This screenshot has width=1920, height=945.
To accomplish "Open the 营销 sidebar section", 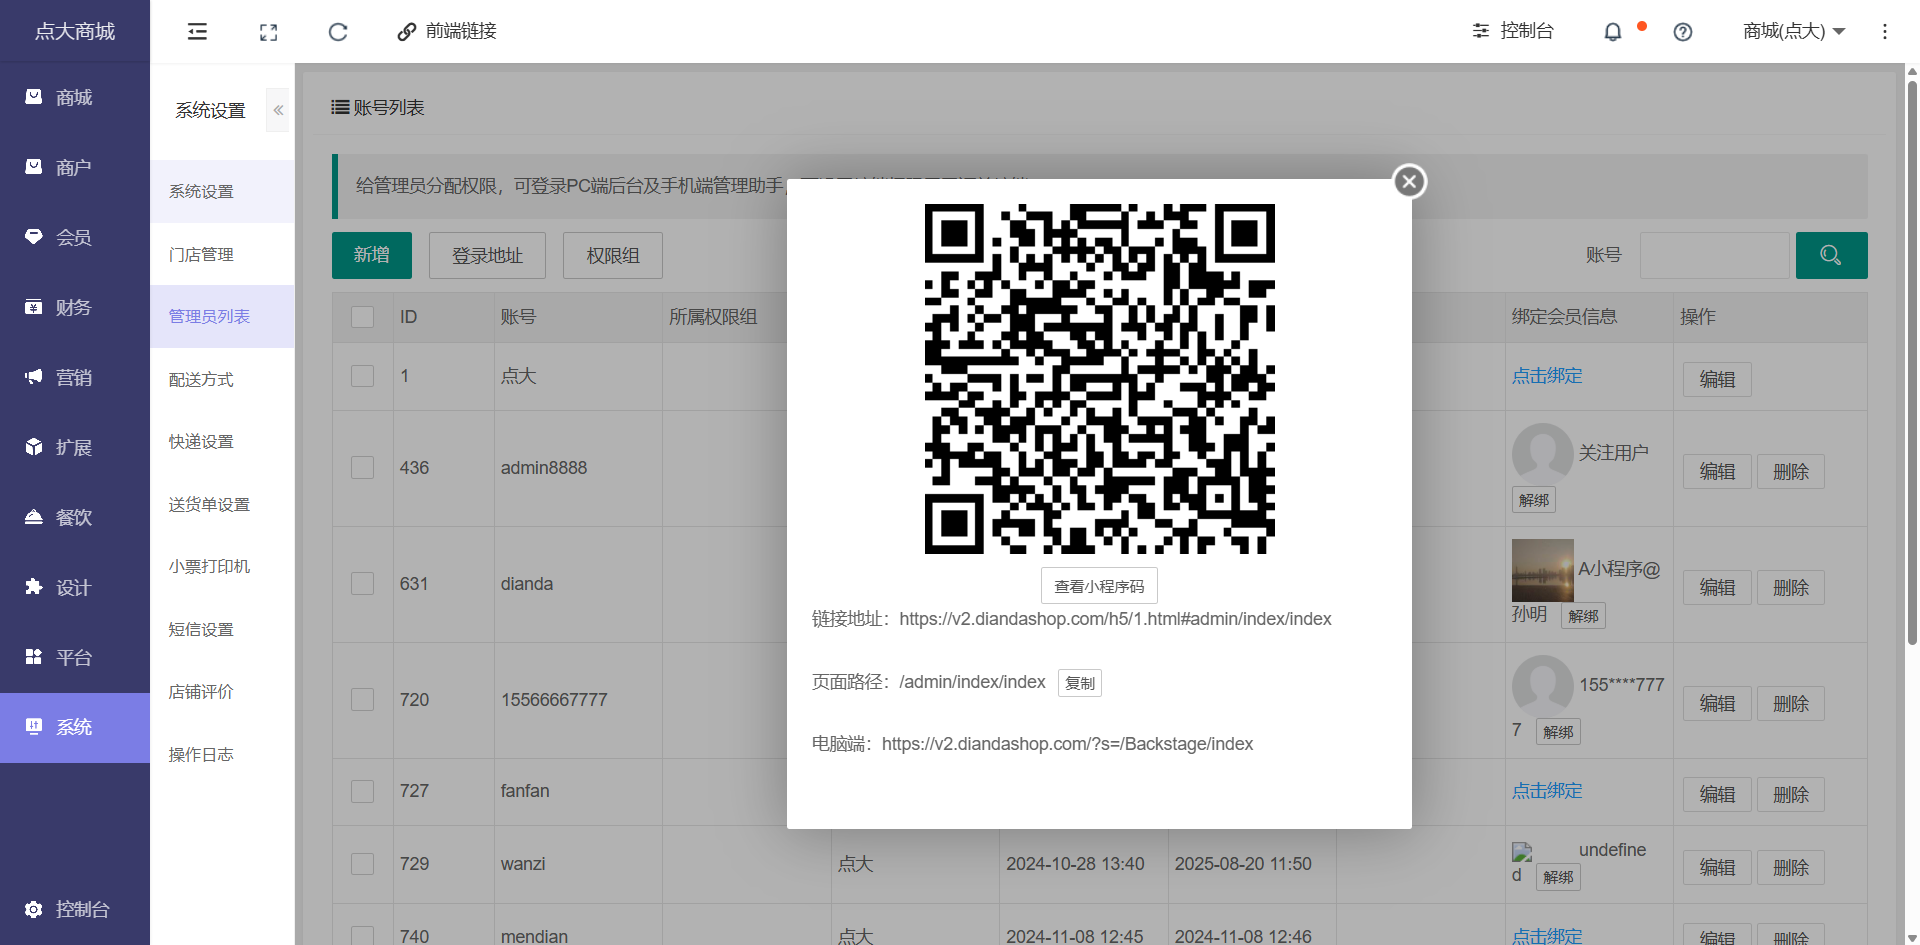I will click(x=75, y=377).
